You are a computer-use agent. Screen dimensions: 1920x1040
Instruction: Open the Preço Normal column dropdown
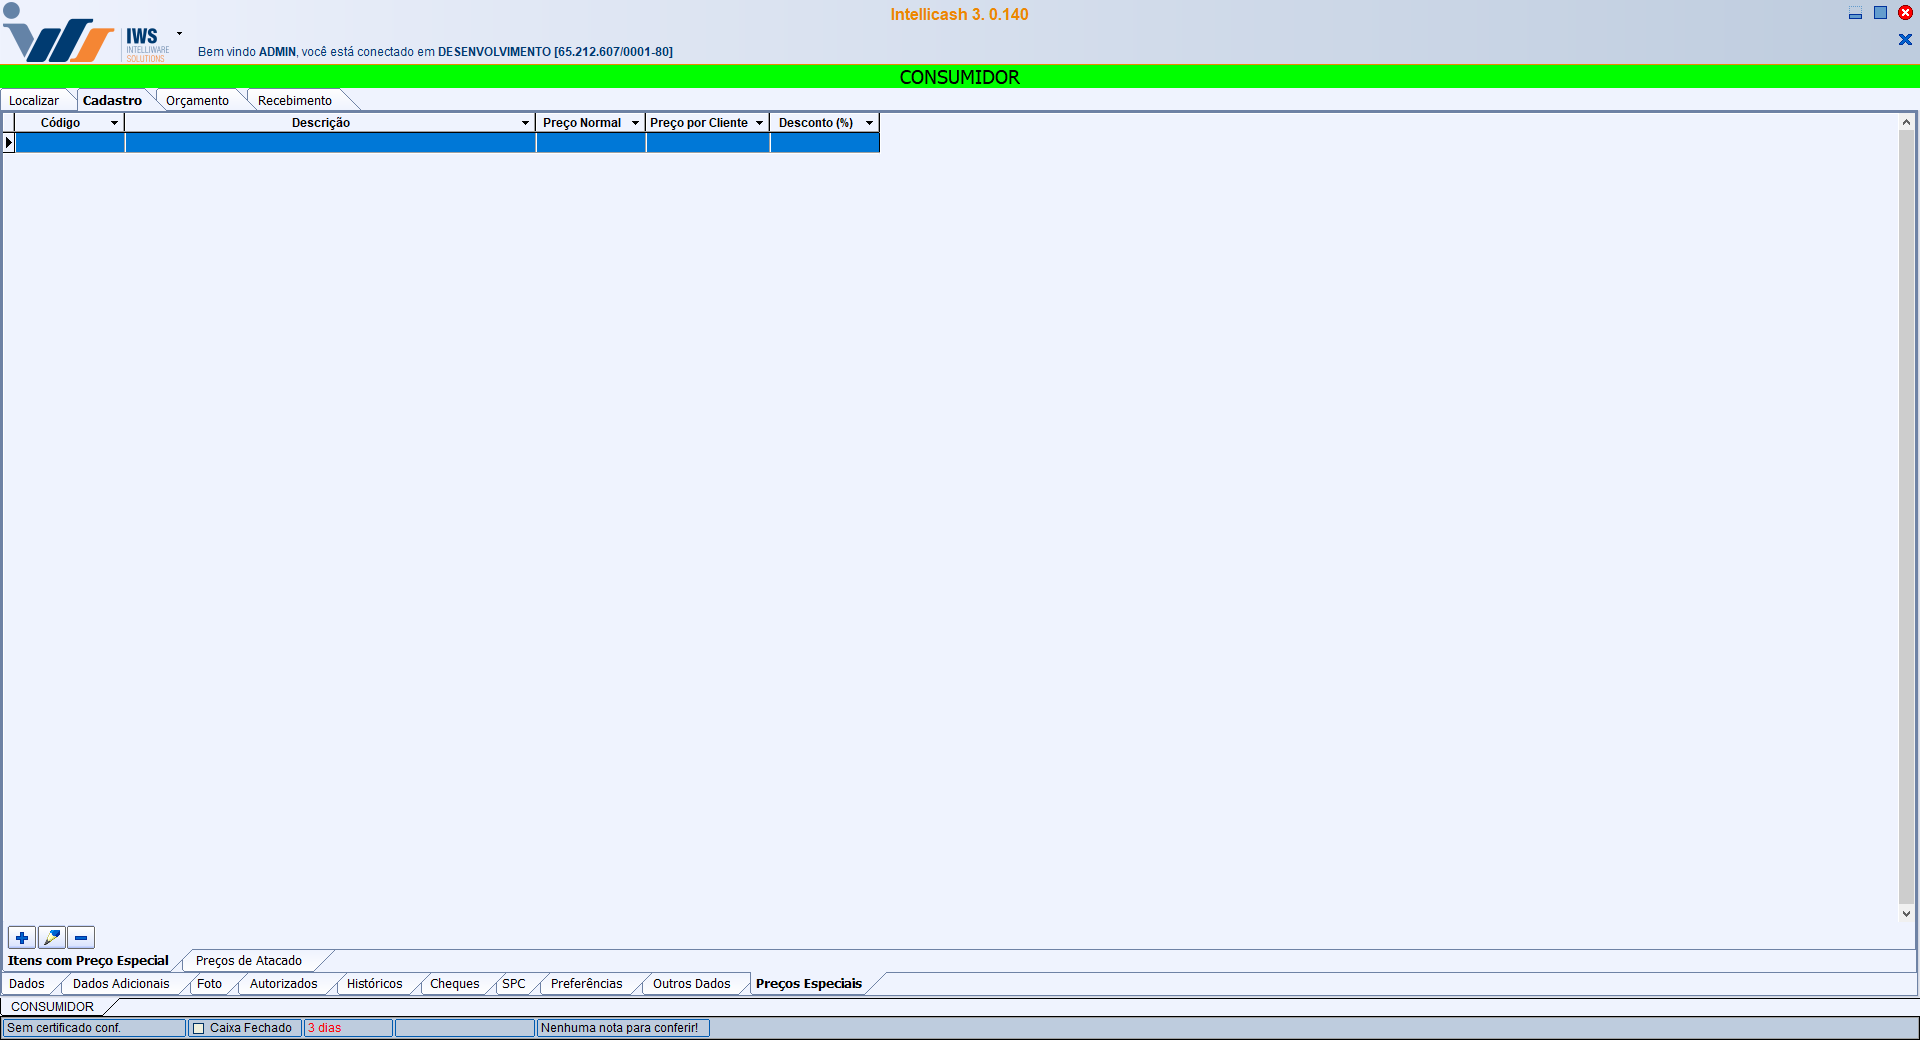pyautogui.click(x=635, y=123)
